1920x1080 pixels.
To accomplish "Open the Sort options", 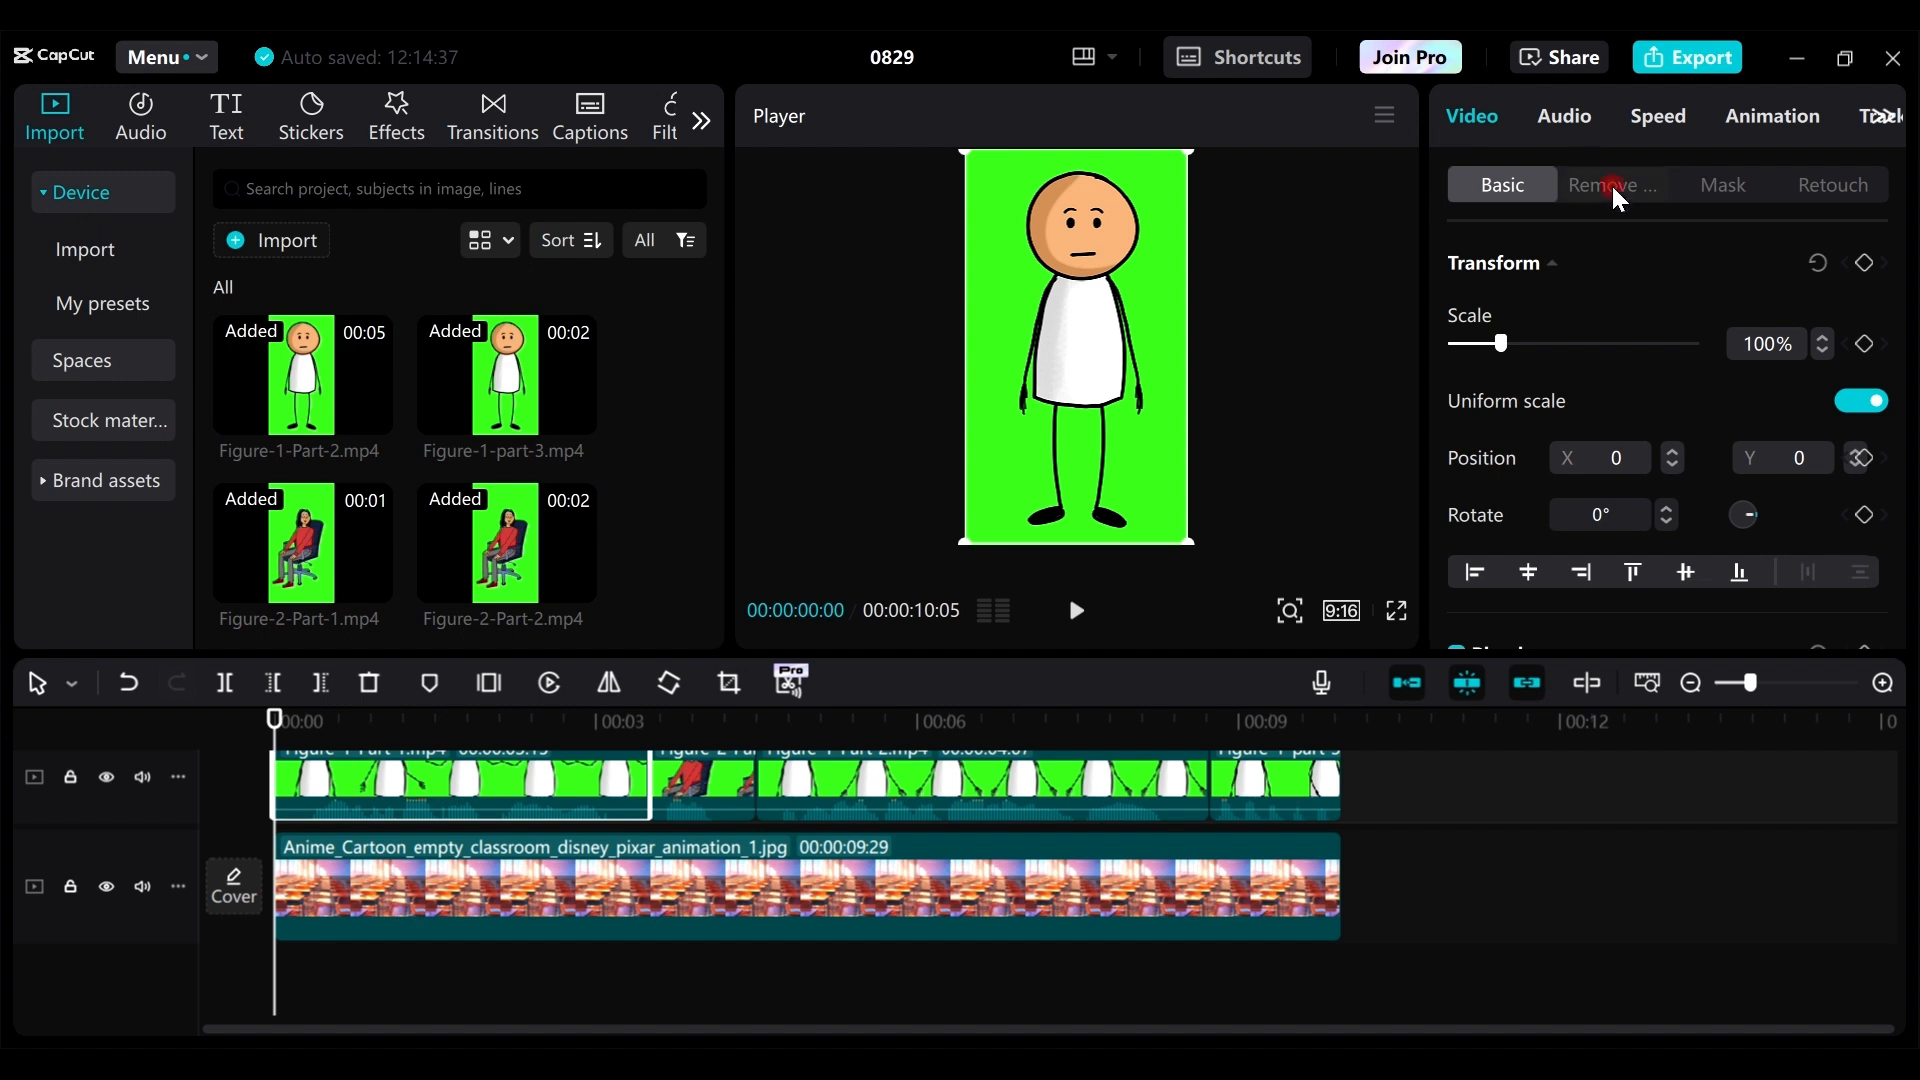I will pyautogui.click(x=571, y=240).
